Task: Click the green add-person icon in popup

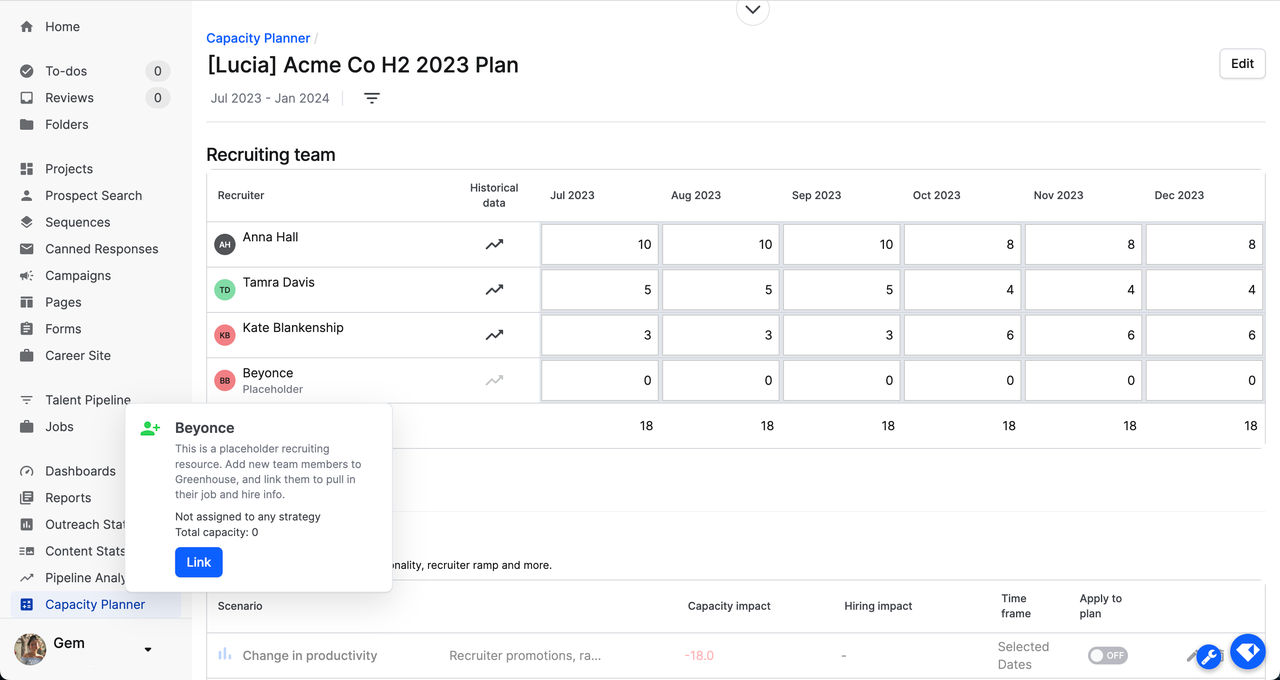Action: [x=150, y=428]
